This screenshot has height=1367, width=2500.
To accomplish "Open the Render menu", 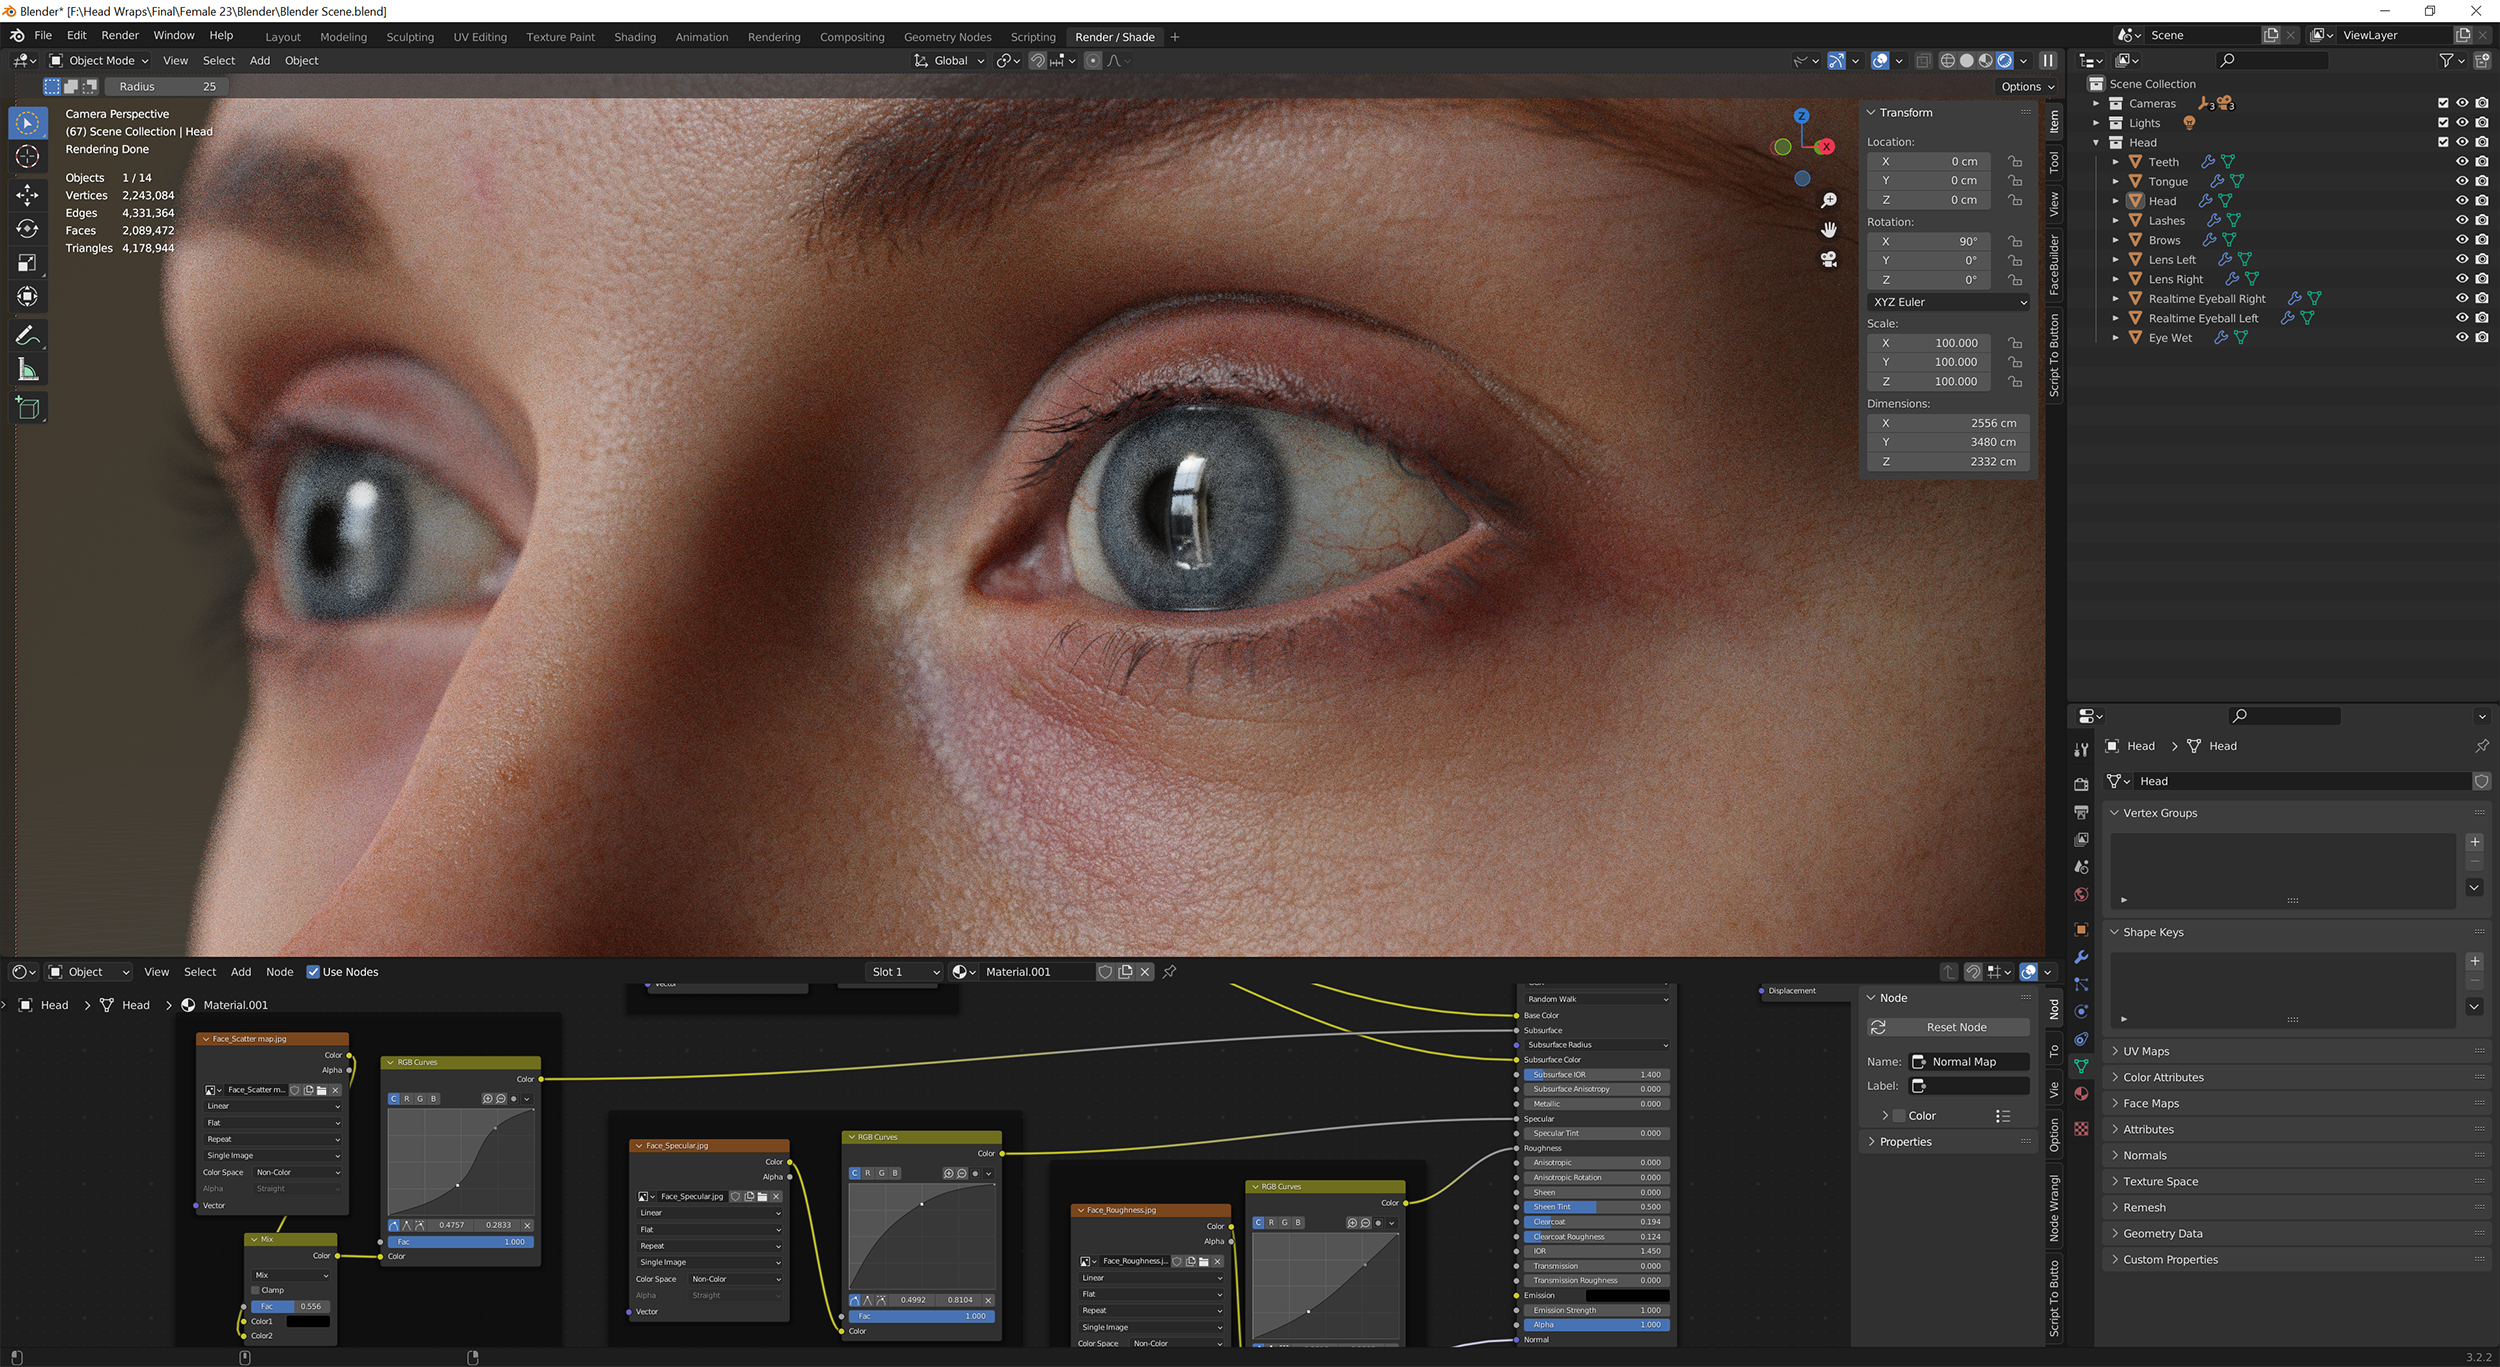I will pos(120,36).
